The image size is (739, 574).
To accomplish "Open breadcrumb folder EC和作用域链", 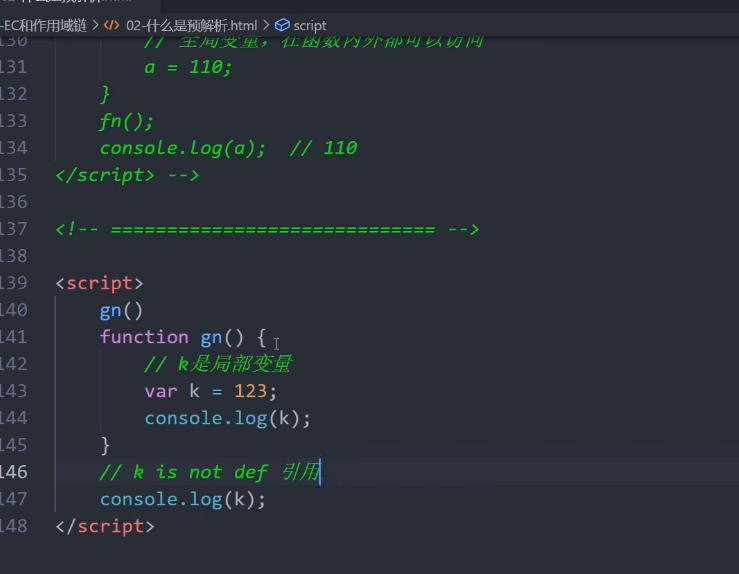I will (44, 25).
